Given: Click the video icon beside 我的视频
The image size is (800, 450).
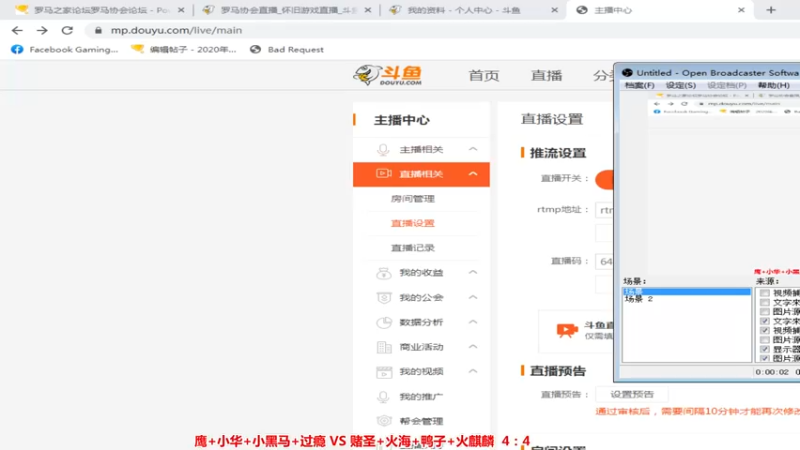Looking at the screenshot, I should click(384, 372).
